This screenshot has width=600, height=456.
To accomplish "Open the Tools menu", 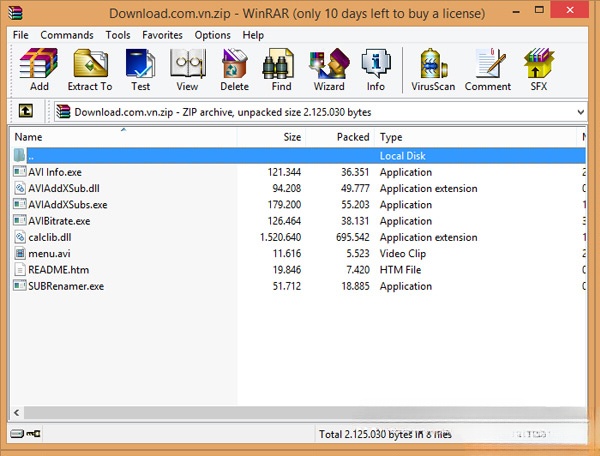I will [118, 35].
